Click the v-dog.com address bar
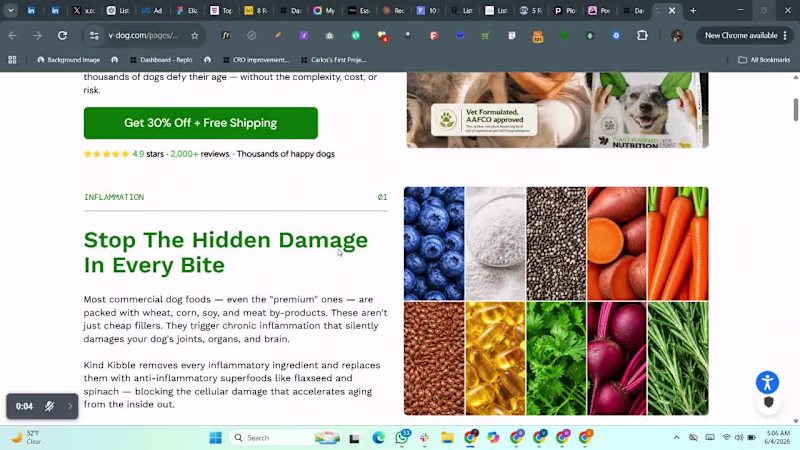This screenshot has height=450, width=800. click(143, 36)
